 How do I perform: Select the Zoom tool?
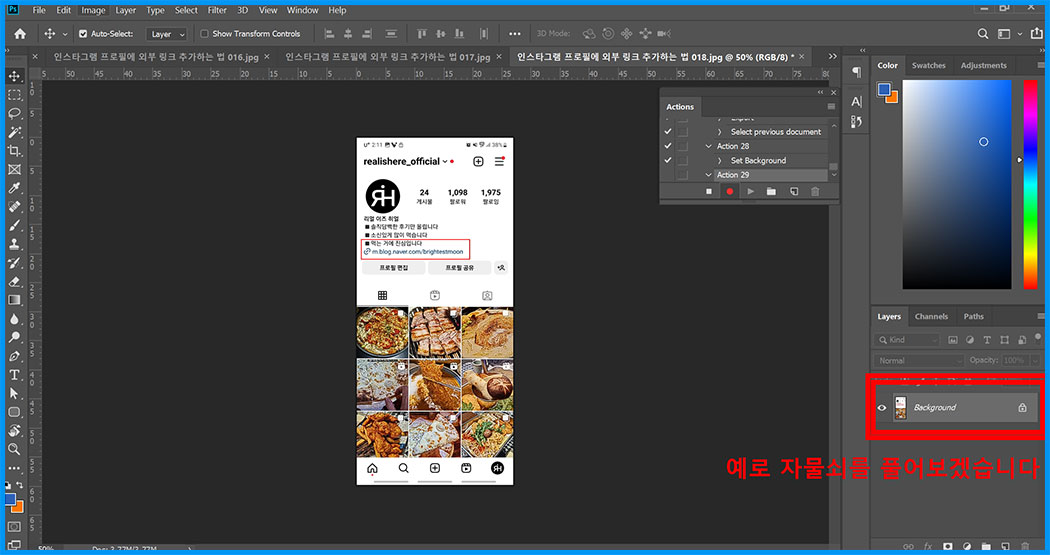pyautogui.click(x=14, y=449)
